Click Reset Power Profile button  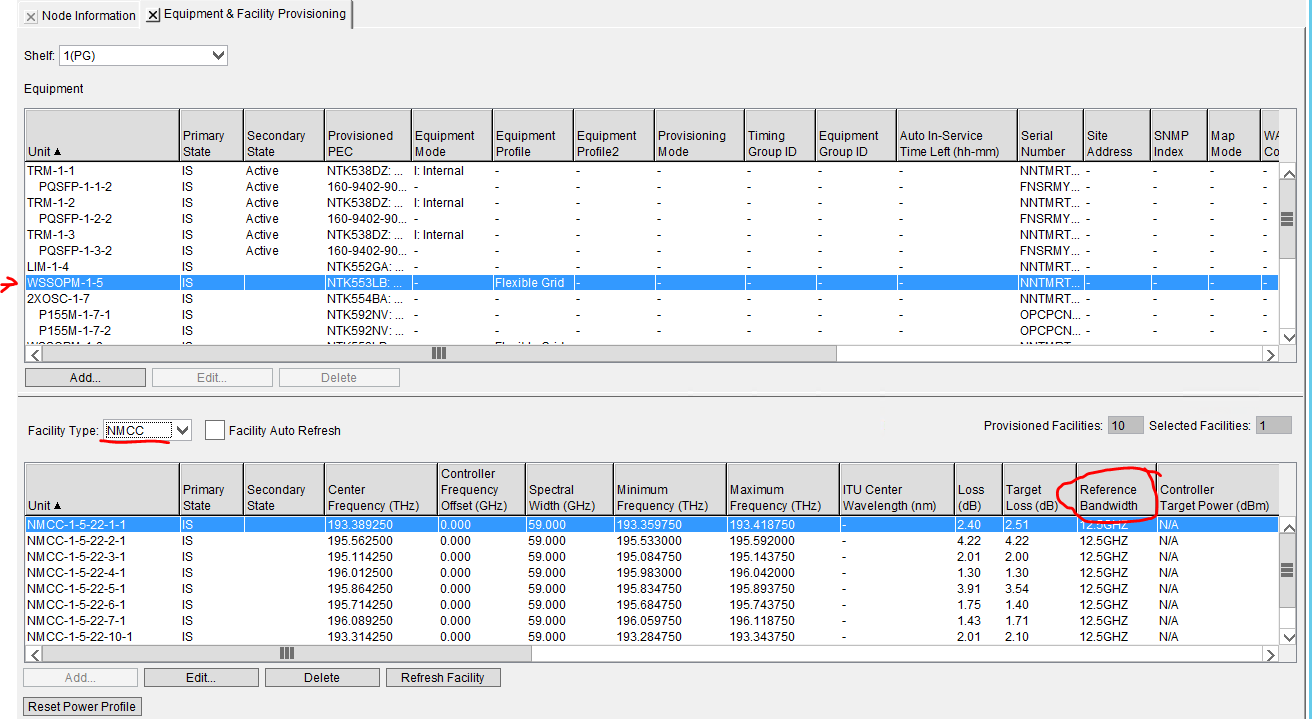click(x=82, y=706)
